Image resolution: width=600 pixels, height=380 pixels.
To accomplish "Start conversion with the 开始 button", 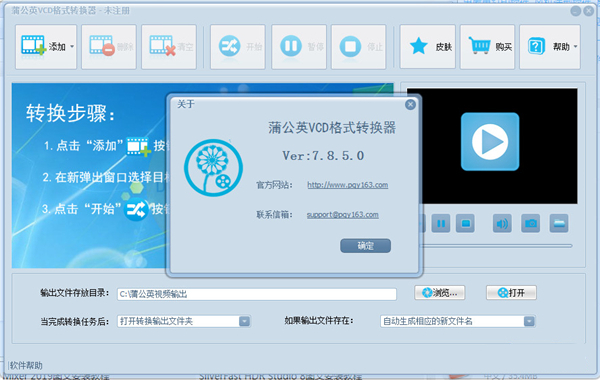I will pos(238,47).
